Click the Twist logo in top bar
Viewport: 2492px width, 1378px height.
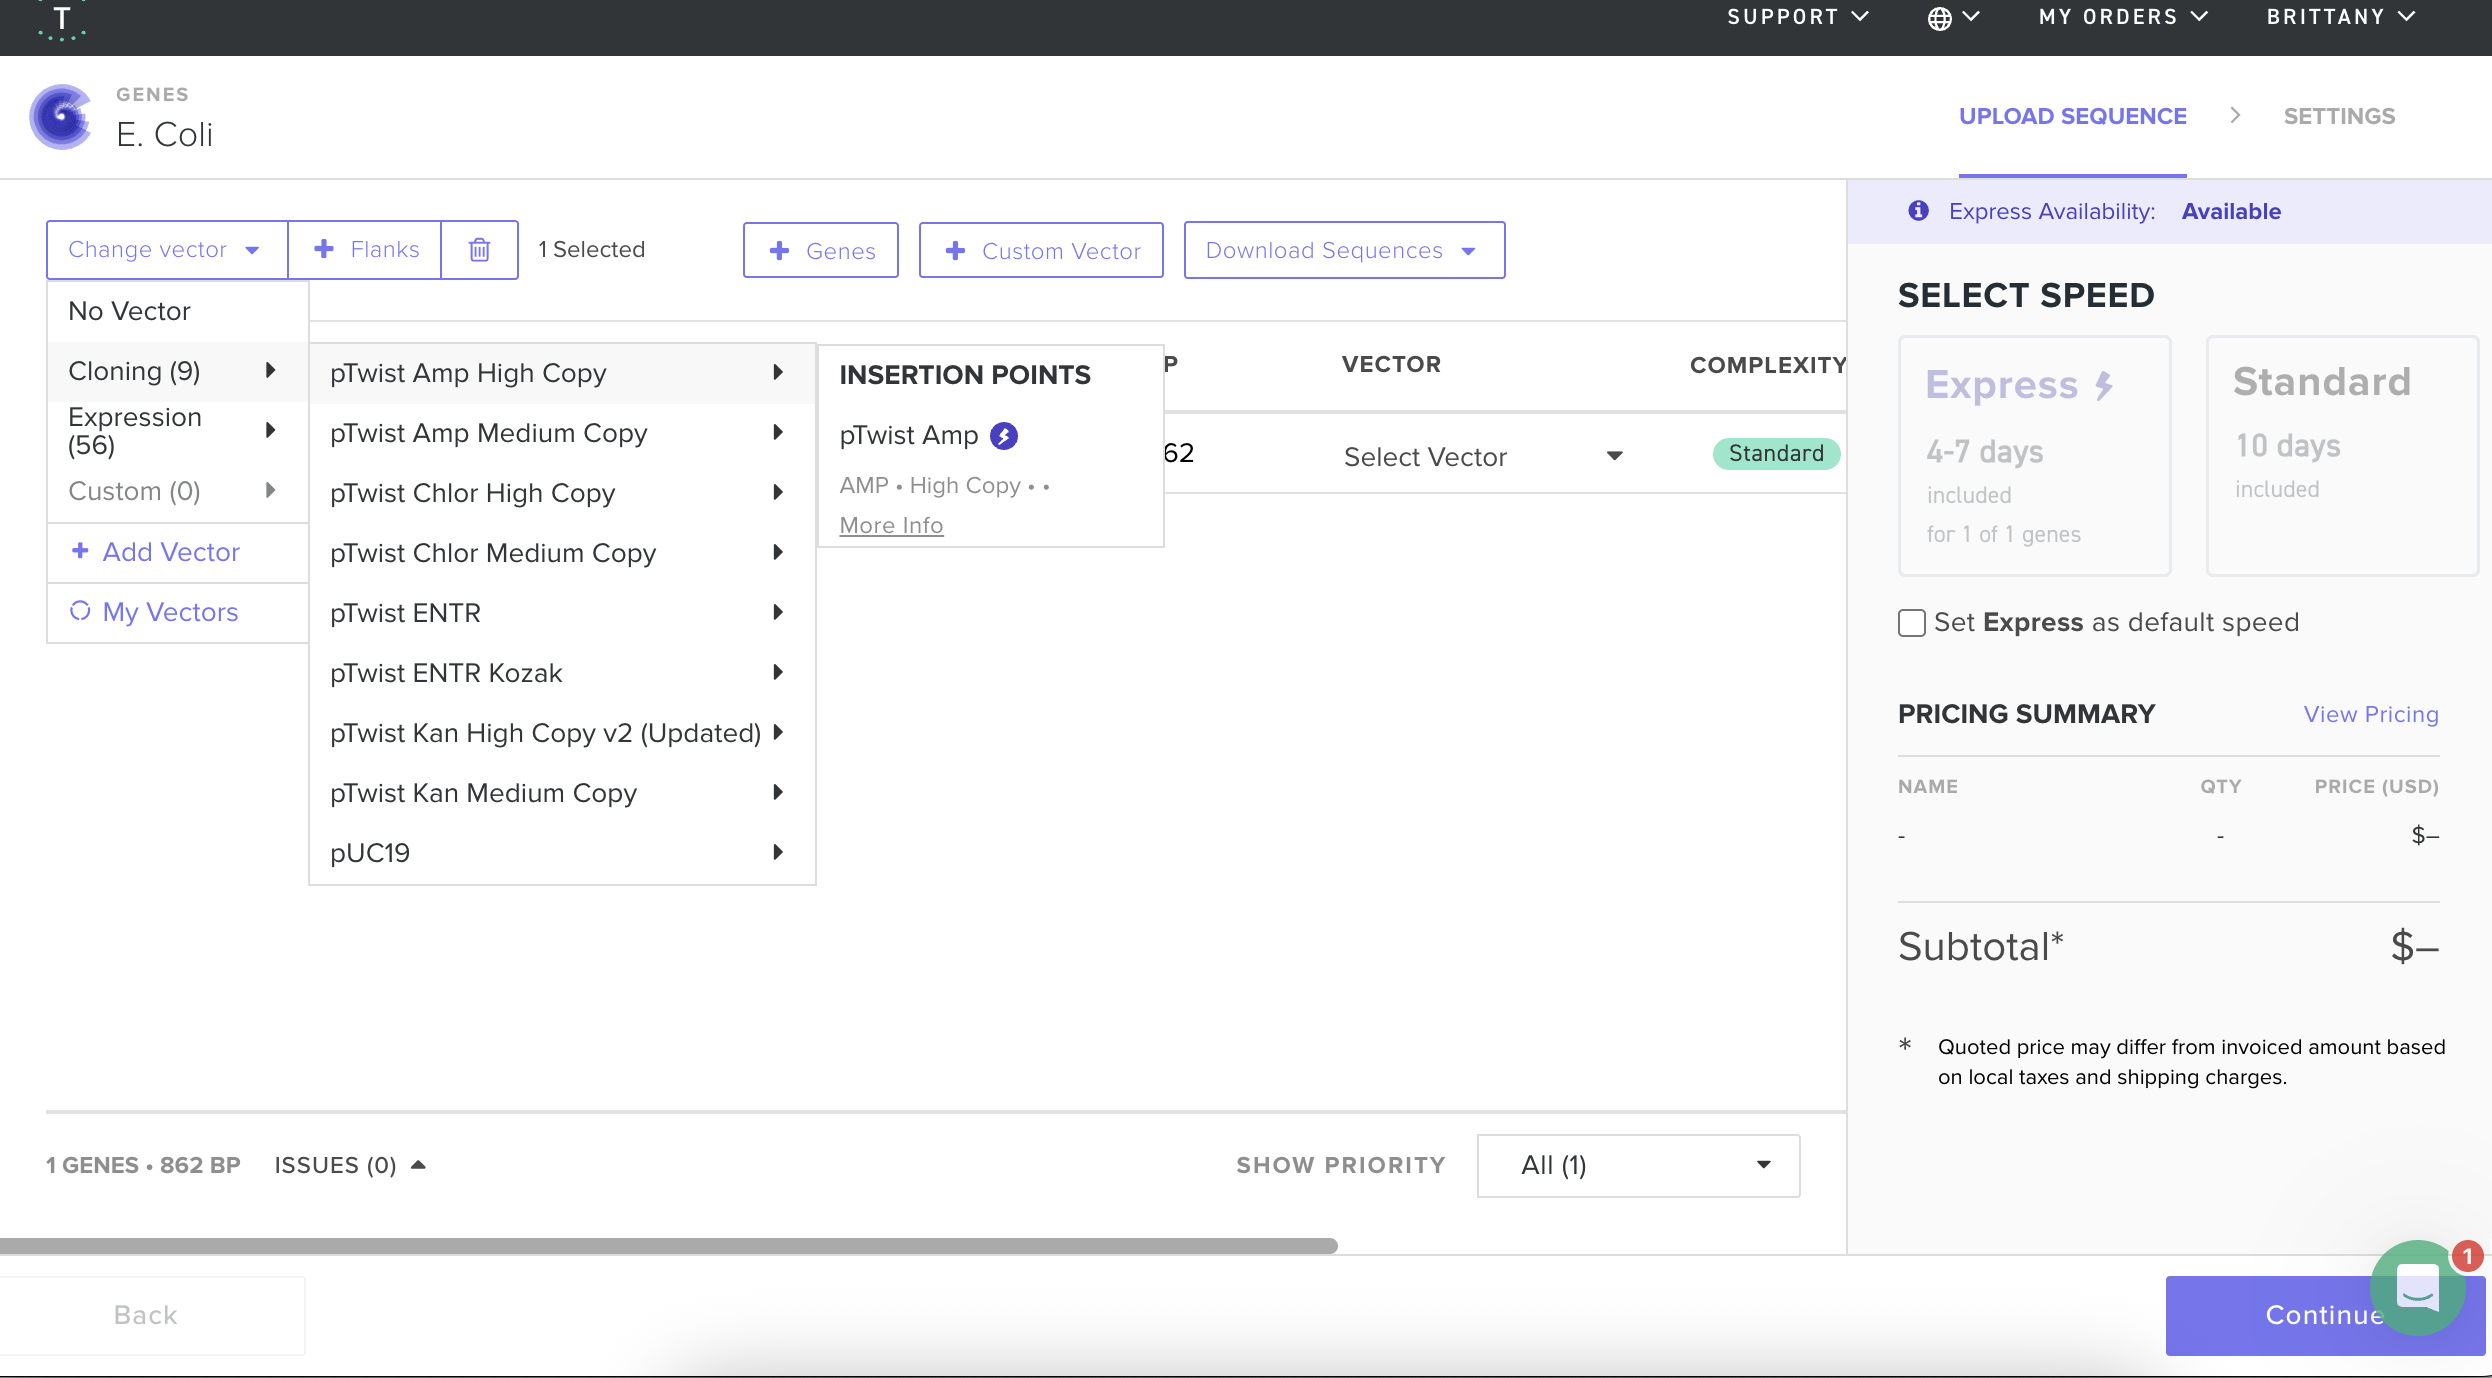tap(62, 20)
